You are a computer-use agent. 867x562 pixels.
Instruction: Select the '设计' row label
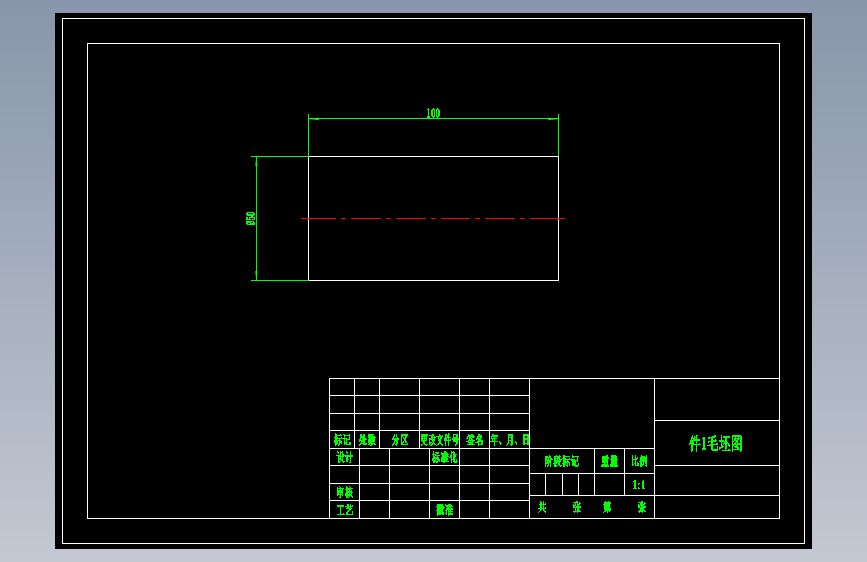344,457
